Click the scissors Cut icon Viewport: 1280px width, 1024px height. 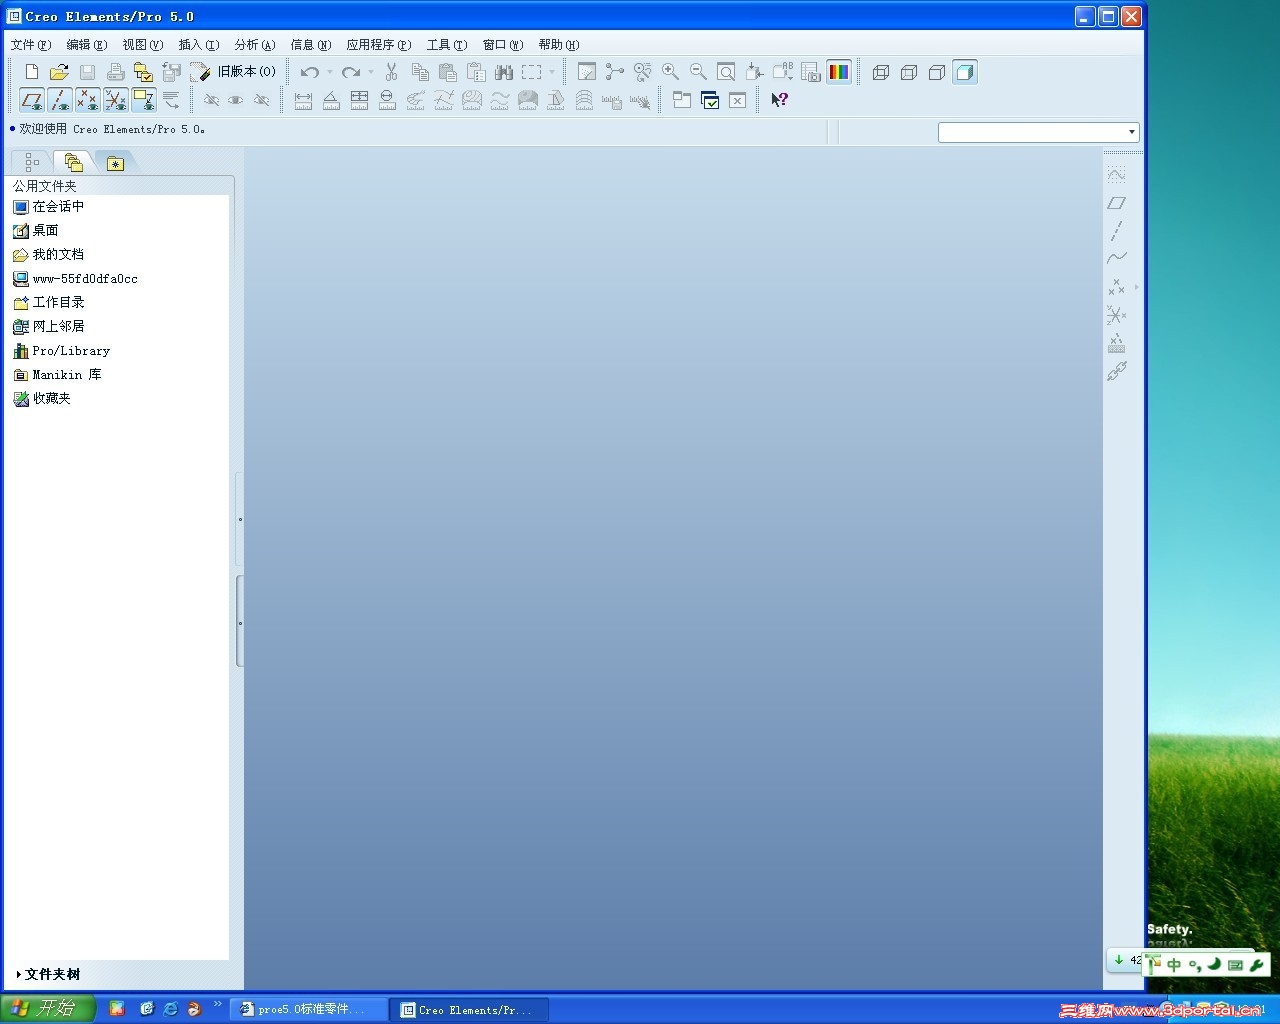pyautogui.click(x=392, y=72)
